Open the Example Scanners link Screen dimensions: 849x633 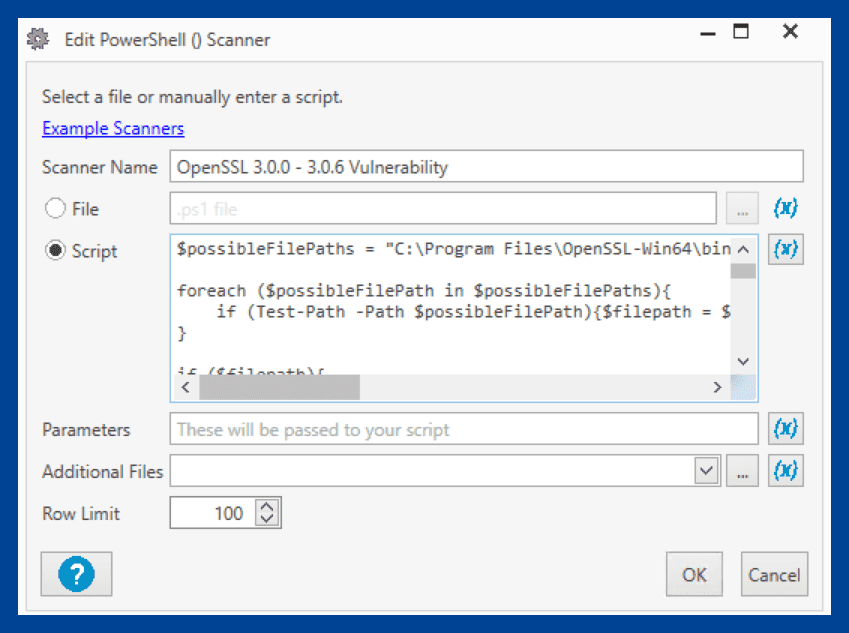pyautogui.click(x=113, y=128)
